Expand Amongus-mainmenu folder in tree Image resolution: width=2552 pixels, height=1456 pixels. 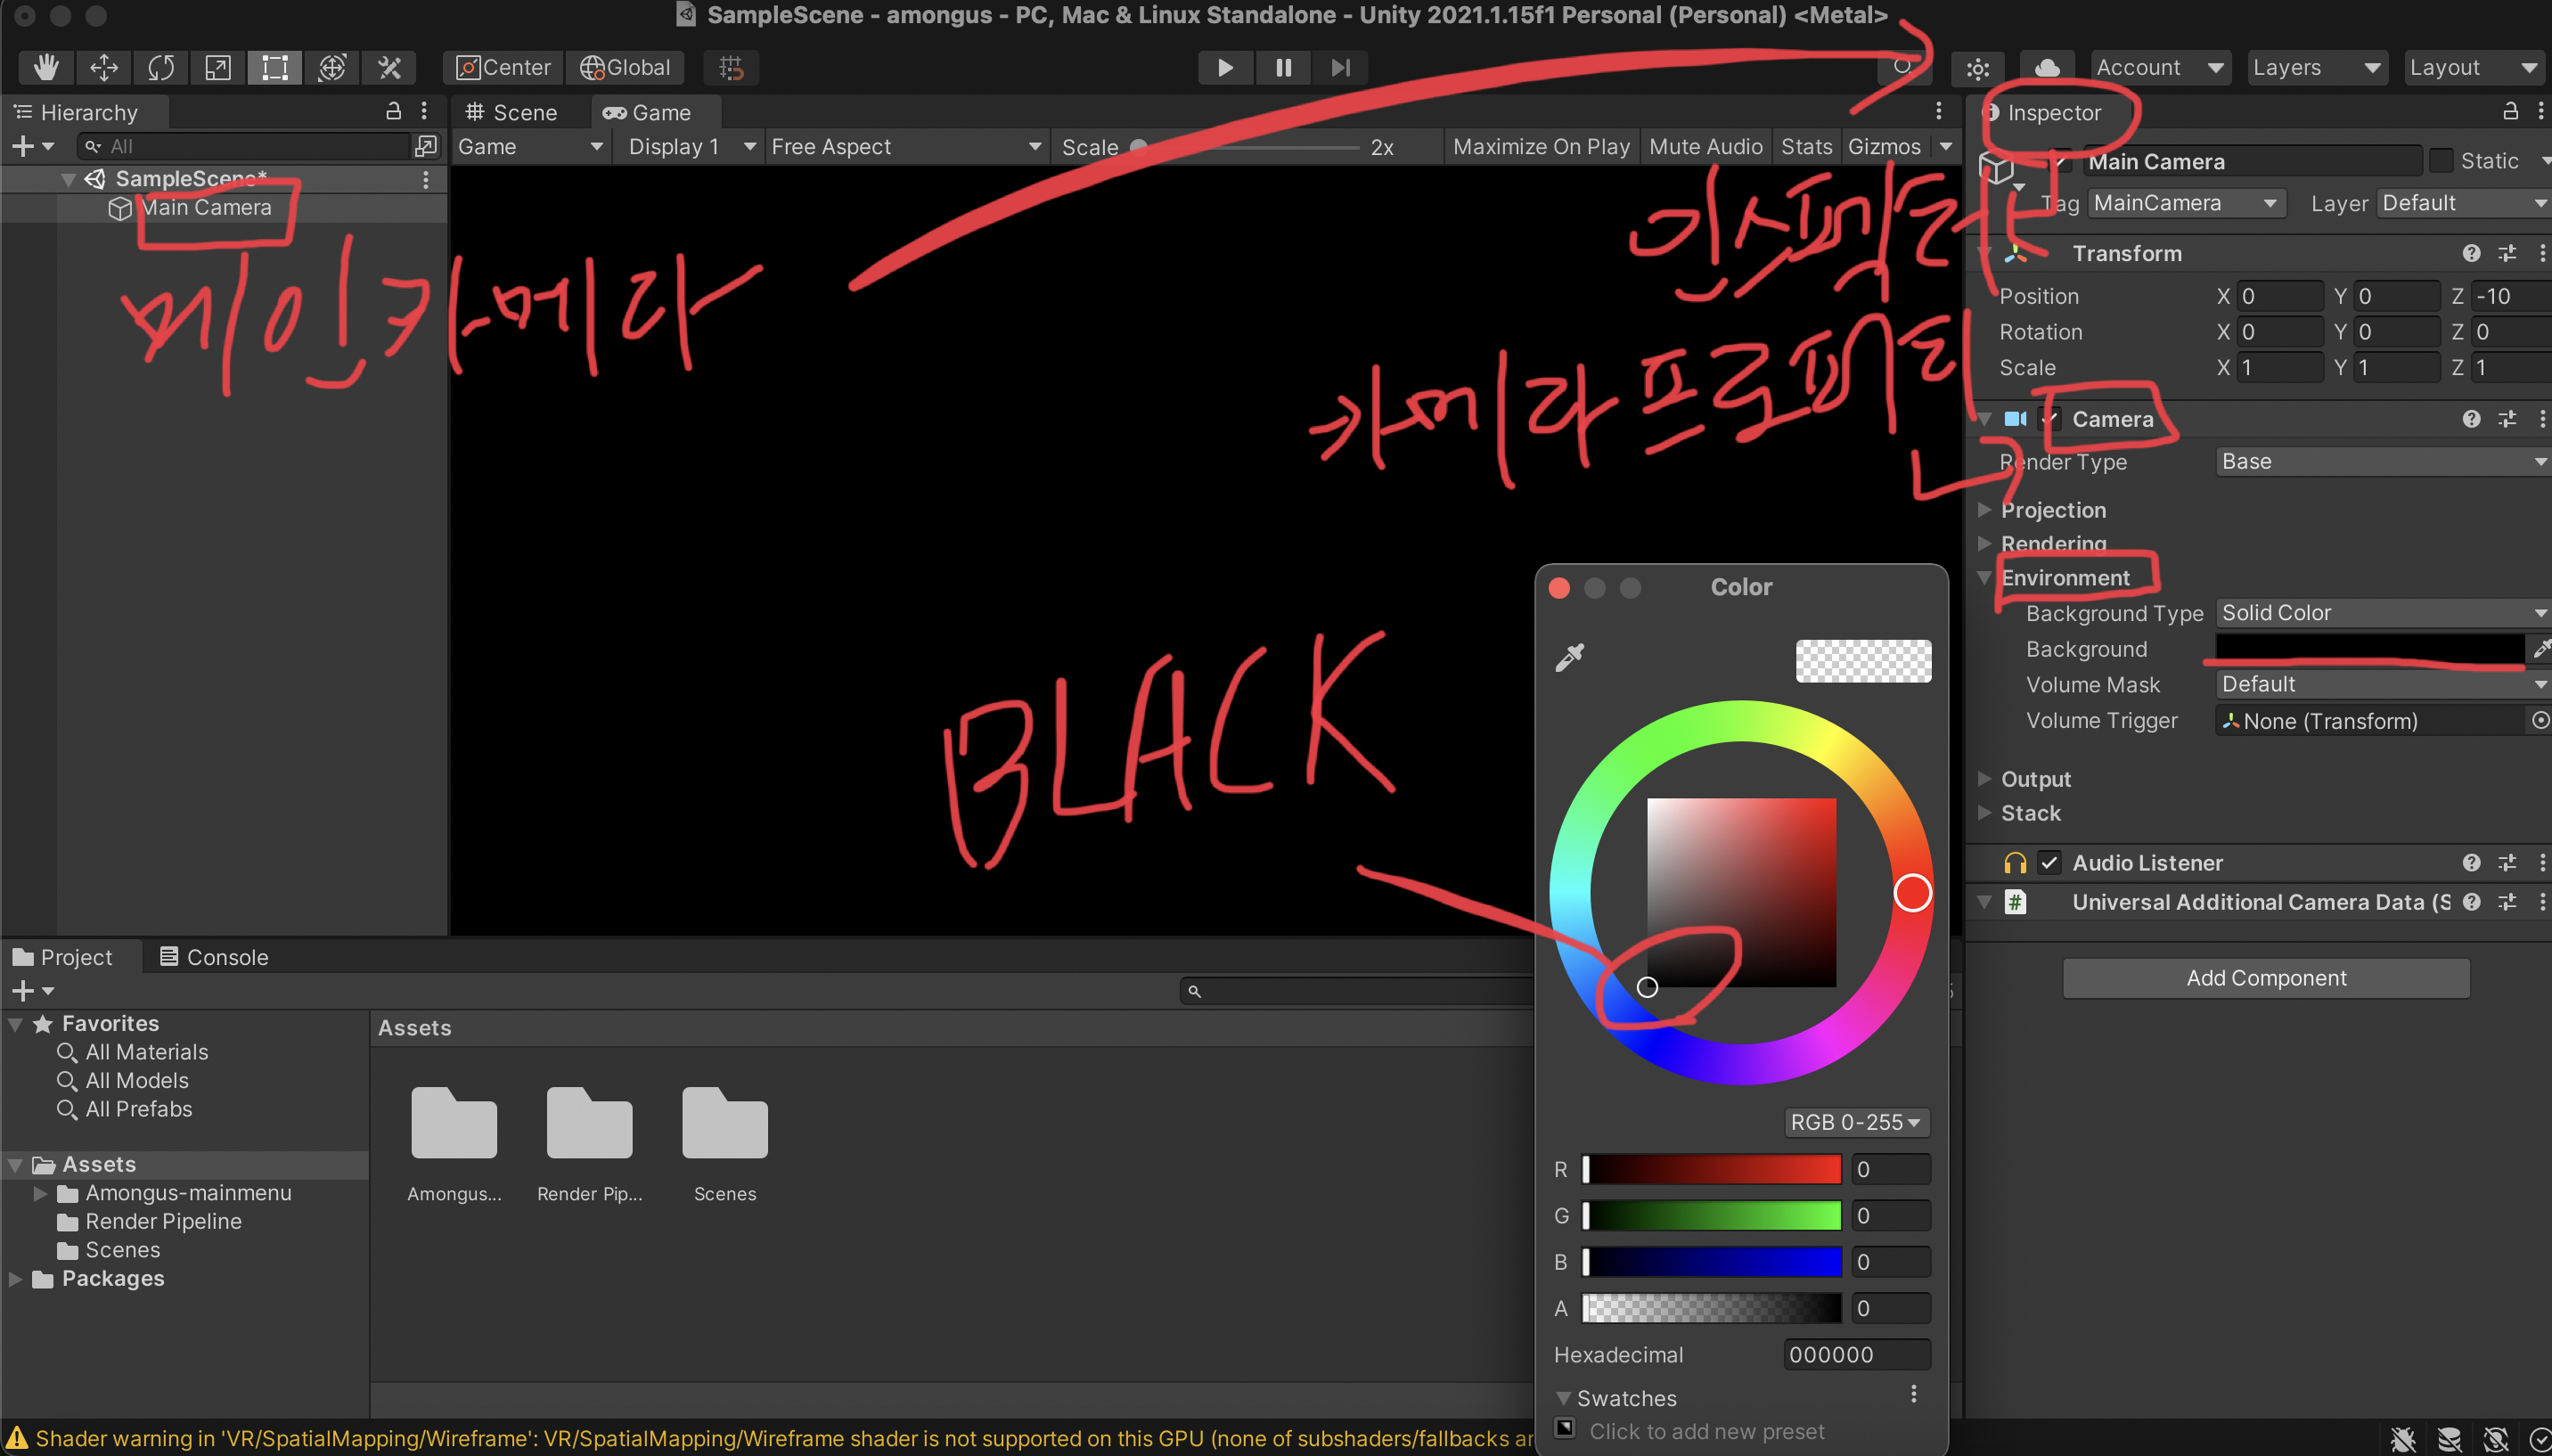[40, 1193]
